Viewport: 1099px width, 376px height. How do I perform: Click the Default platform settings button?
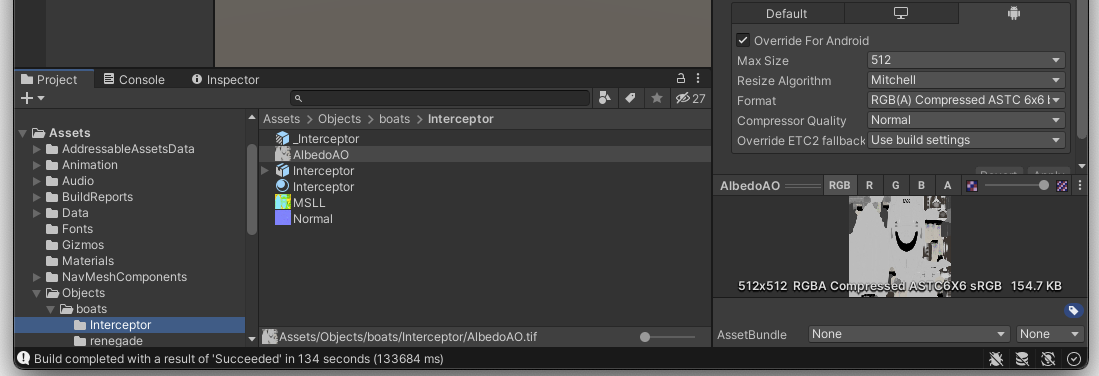[x=787, y=13]
